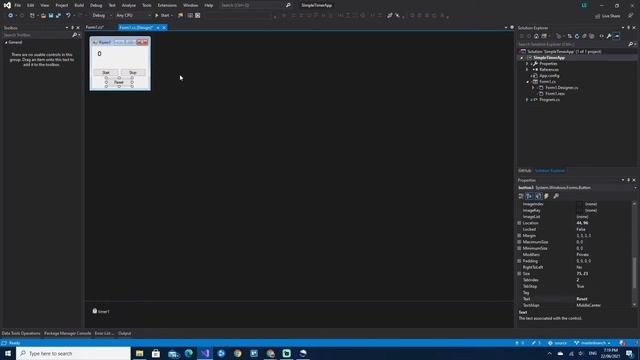Click the Open File toolbar icon
Screen dimensions: 640x360
[x=43, y=16]
